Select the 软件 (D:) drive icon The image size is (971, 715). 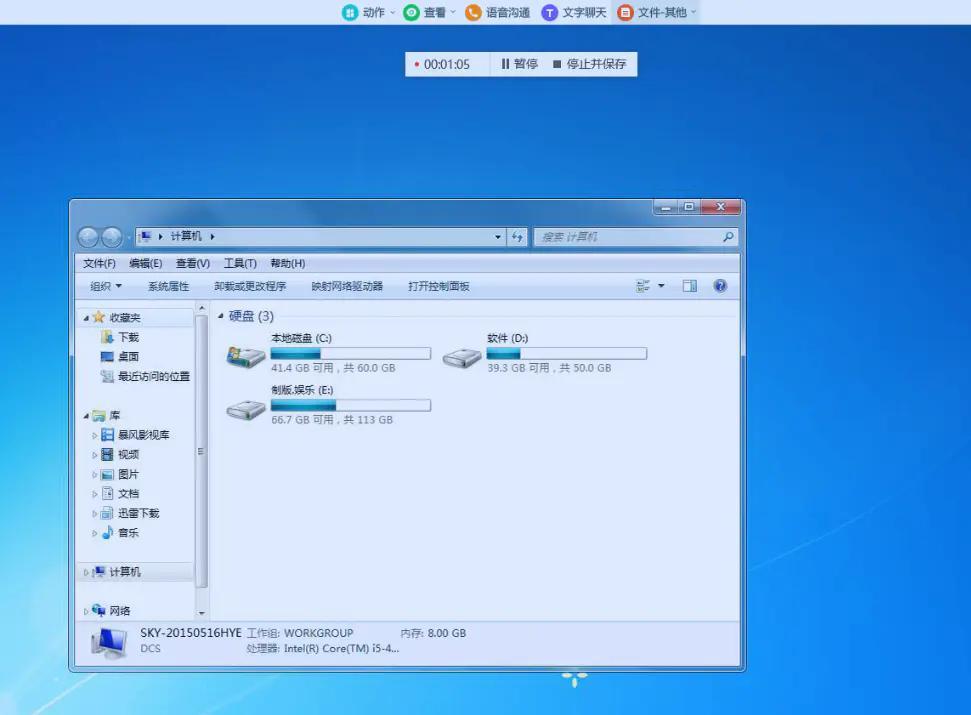461,357
